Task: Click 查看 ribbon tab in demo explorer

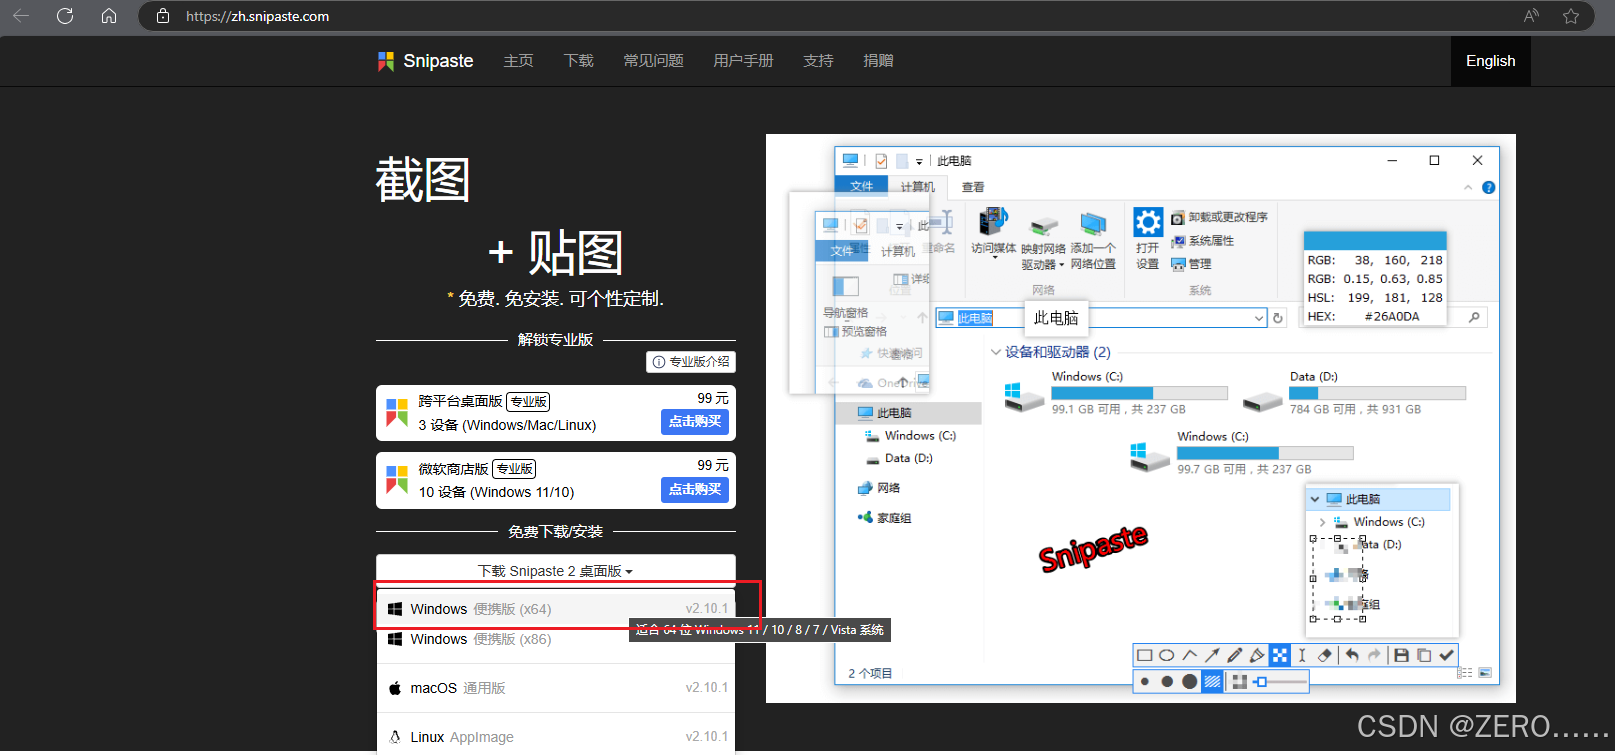Action: [x=973, y=187]
